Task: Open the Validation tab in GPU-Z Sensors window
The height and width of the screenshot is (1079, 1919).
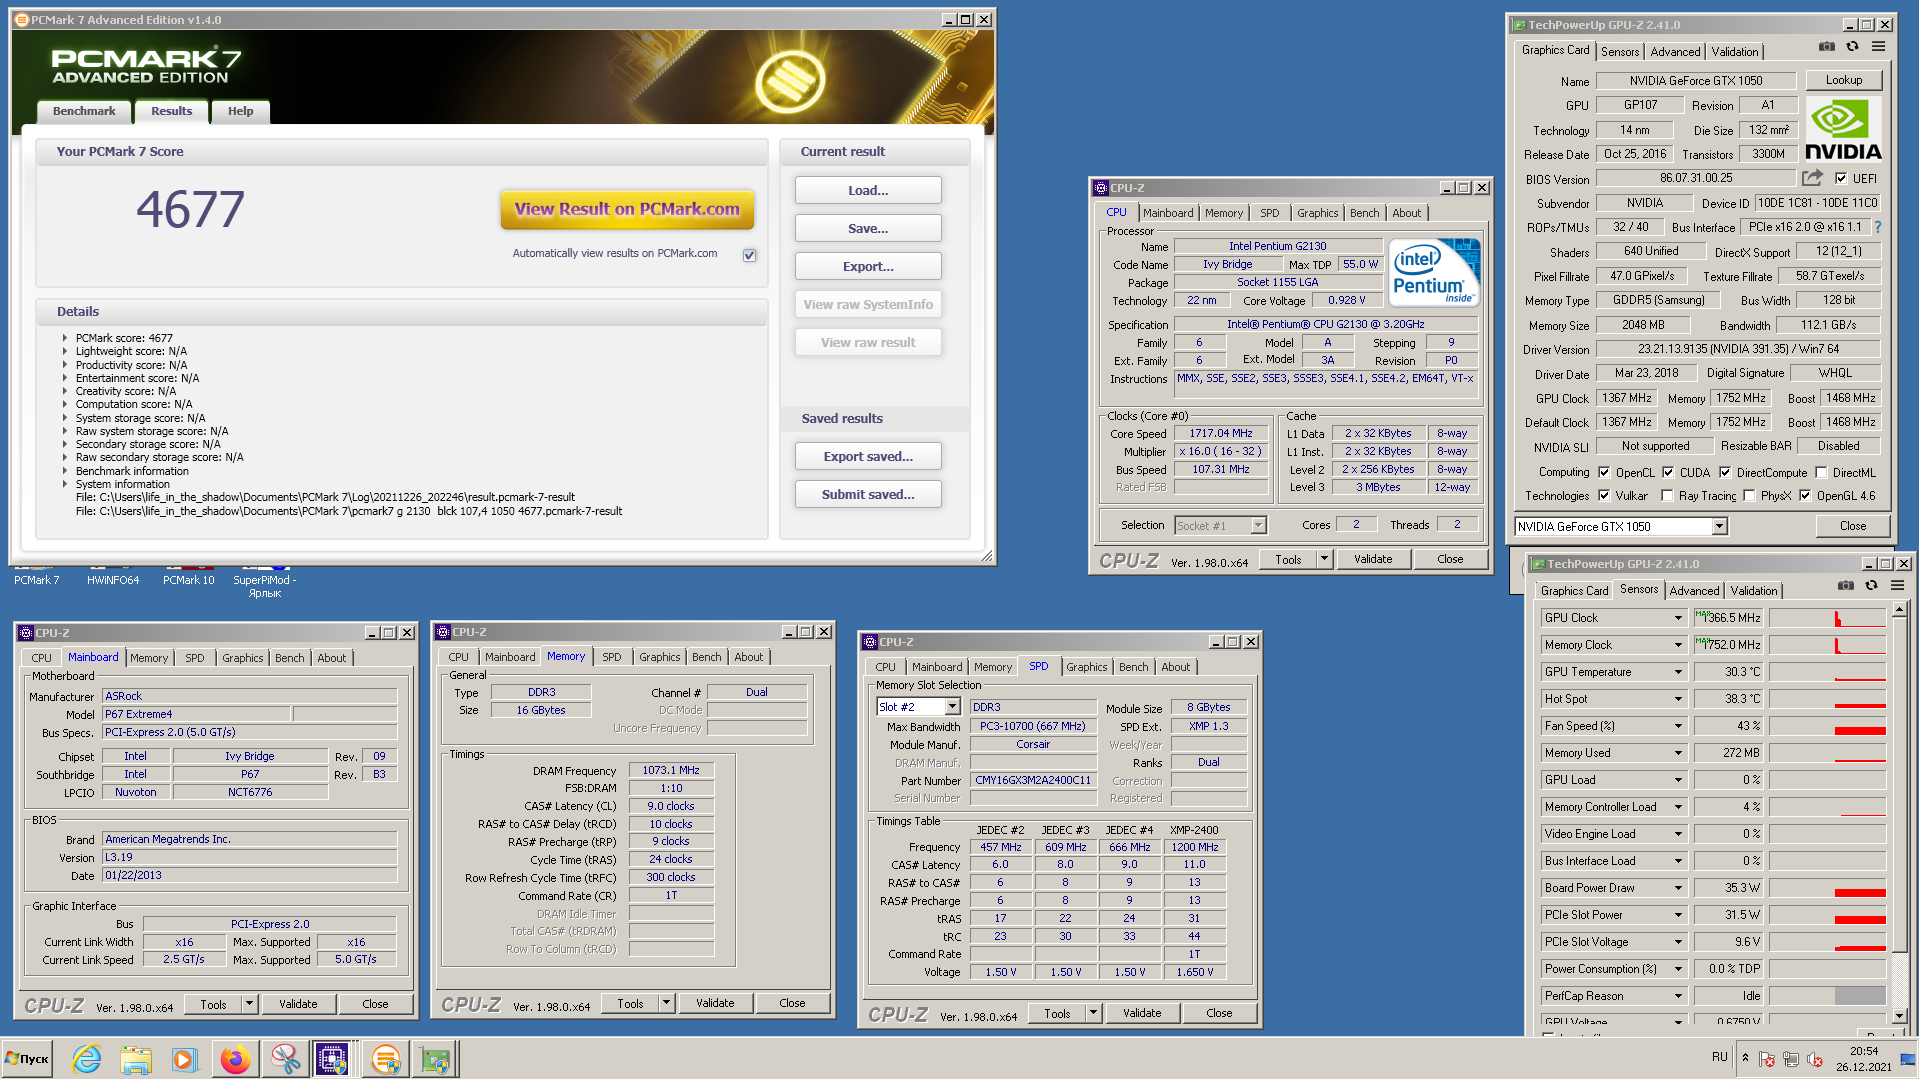Action: pos(1754,591)
